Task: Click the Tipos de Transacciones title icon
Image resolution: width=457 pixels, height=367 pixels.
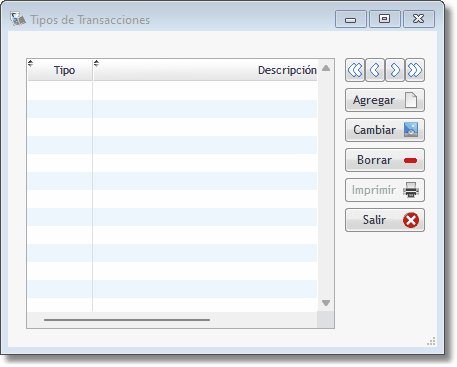Action: pyautogui.click(x=18, y=19)
